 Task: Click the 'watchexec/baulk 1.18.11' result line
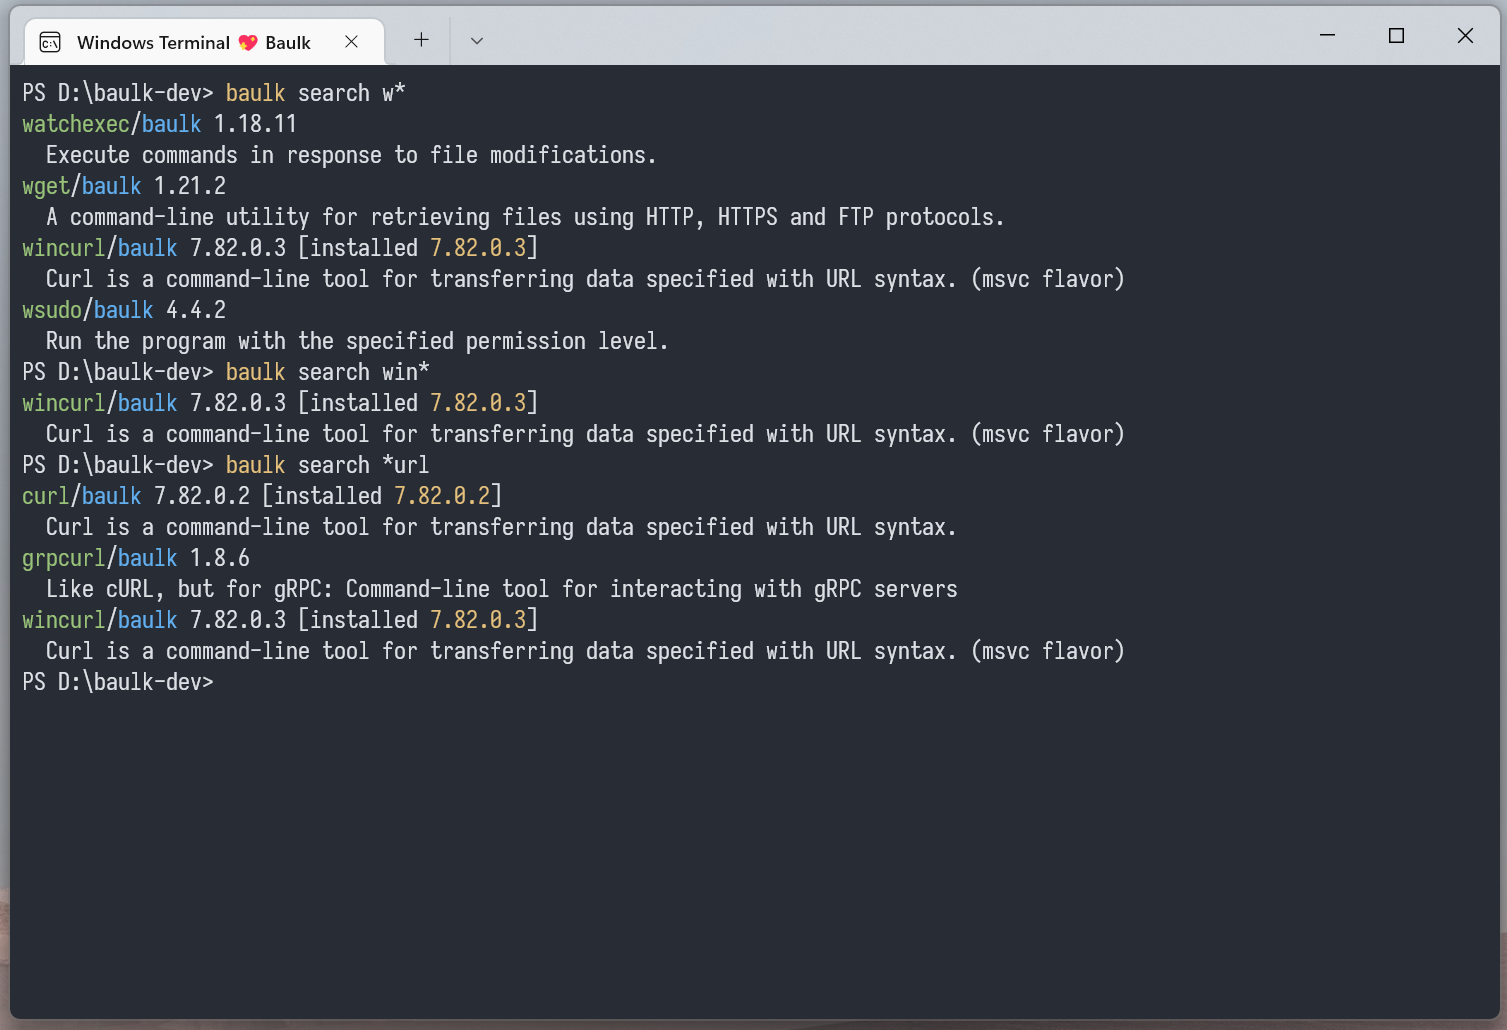coord(160,124)
